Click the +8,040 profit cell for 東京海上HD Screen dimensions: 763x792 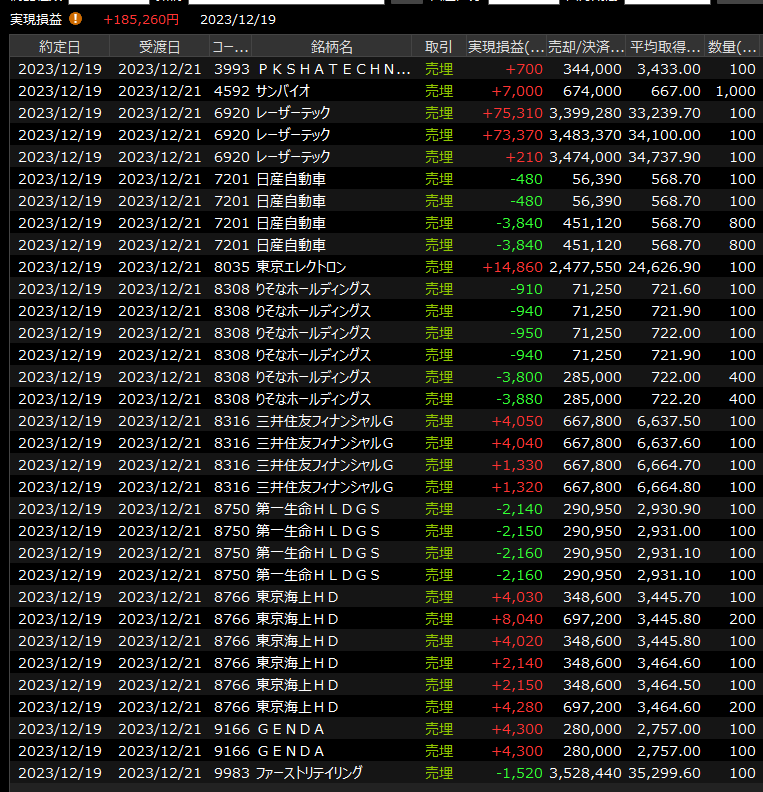518,619
